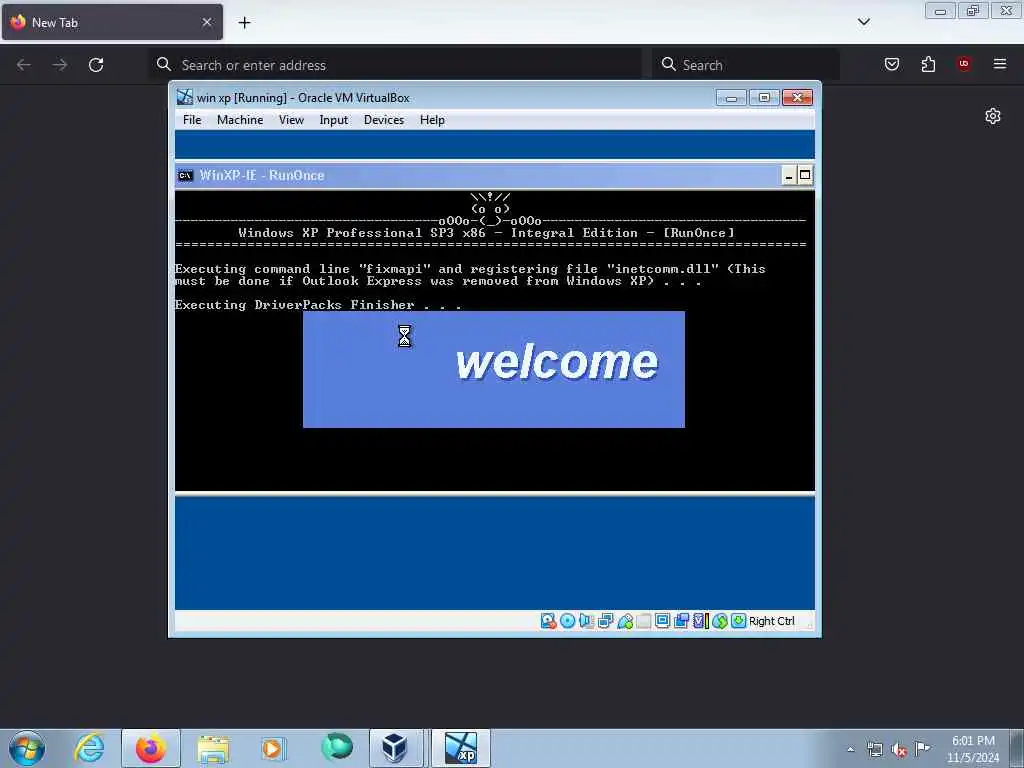Viewport: 1024px width, 768px height.
Task: Click the muted volume tray icon
Action: pos(899,750)
